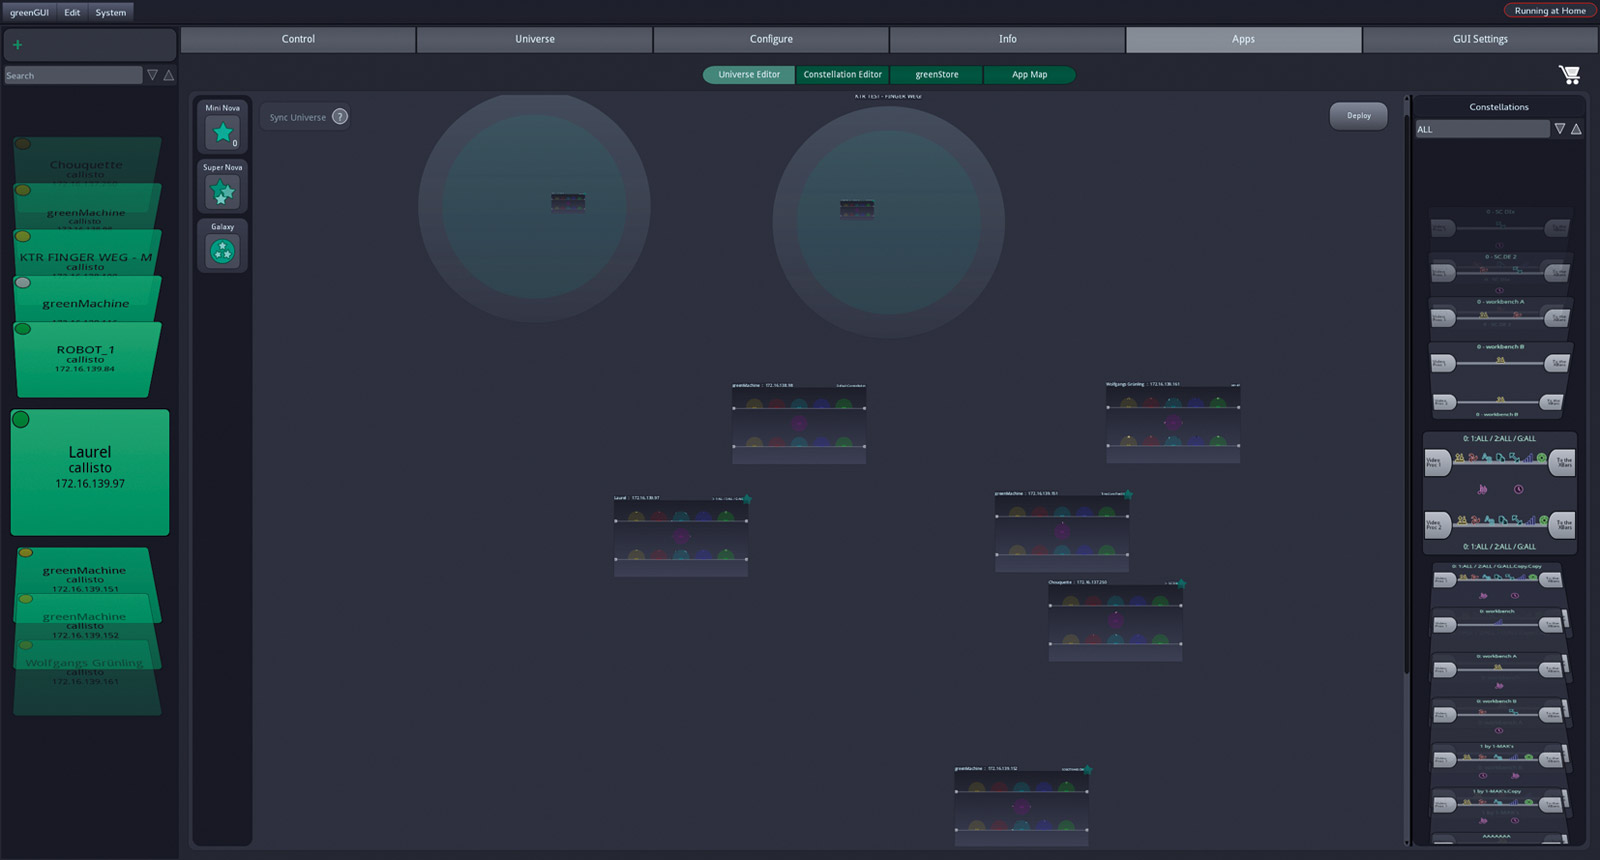Select the Mini Nova star icon
This screenshot has width=1600, height=860.
(222, 132)
